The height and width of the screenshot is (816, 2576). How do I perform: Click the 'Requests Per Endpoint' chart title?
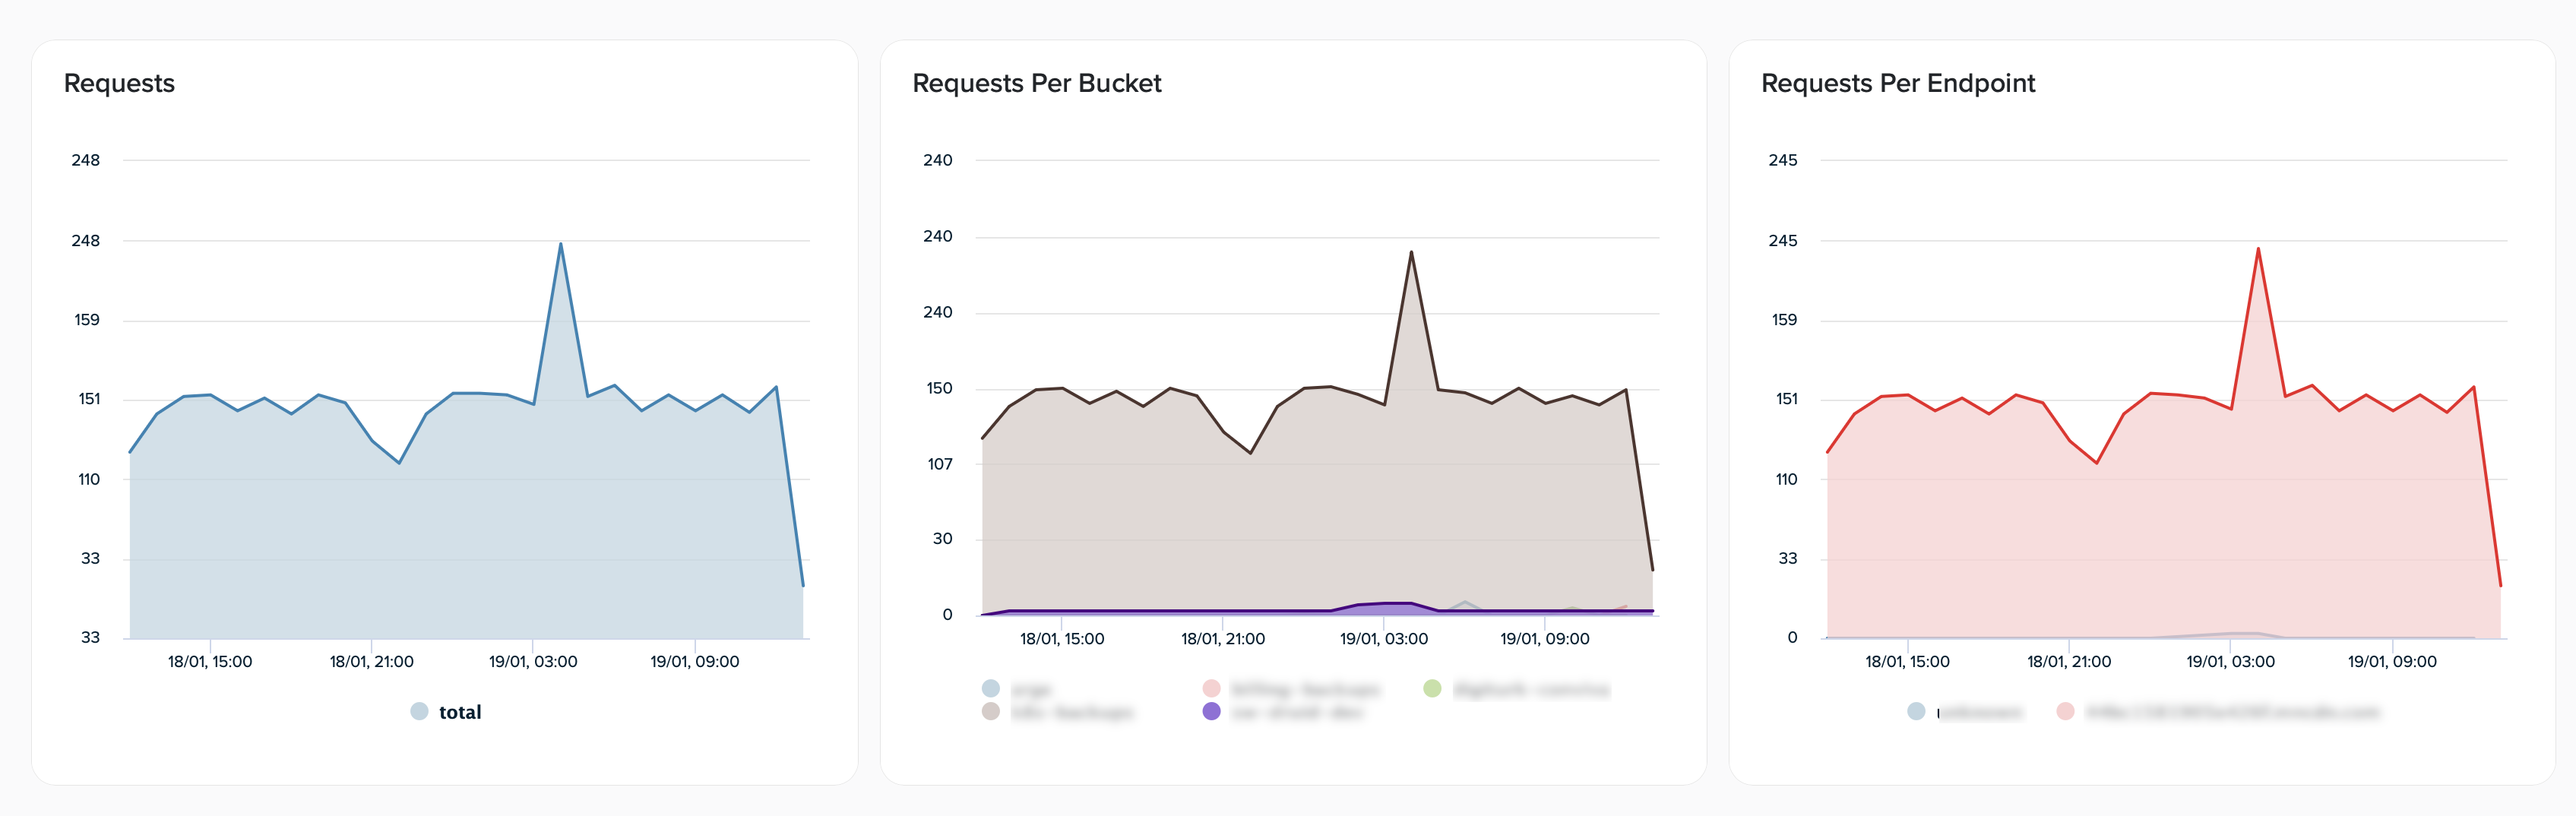(1897, 83)
